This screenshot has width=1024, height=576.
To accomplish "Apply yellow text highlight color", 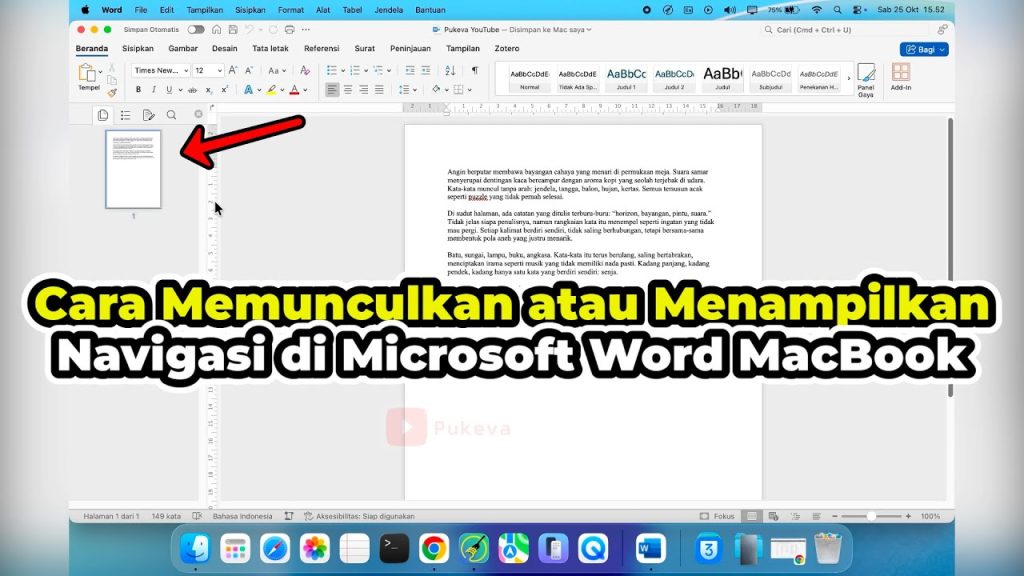I will coord(272,90).
